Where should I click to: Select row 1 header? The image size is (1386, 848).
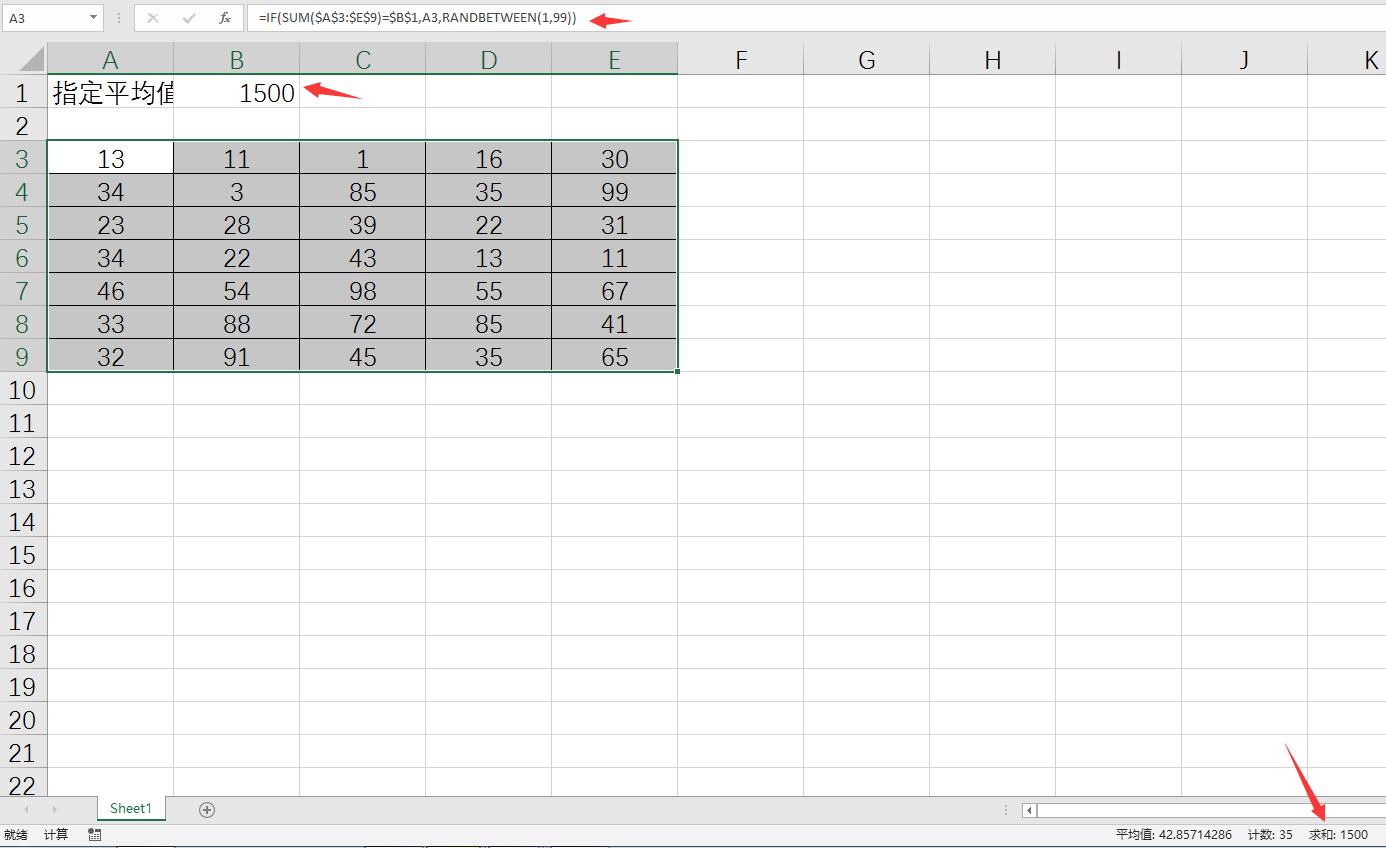click(x=23, y=92)
